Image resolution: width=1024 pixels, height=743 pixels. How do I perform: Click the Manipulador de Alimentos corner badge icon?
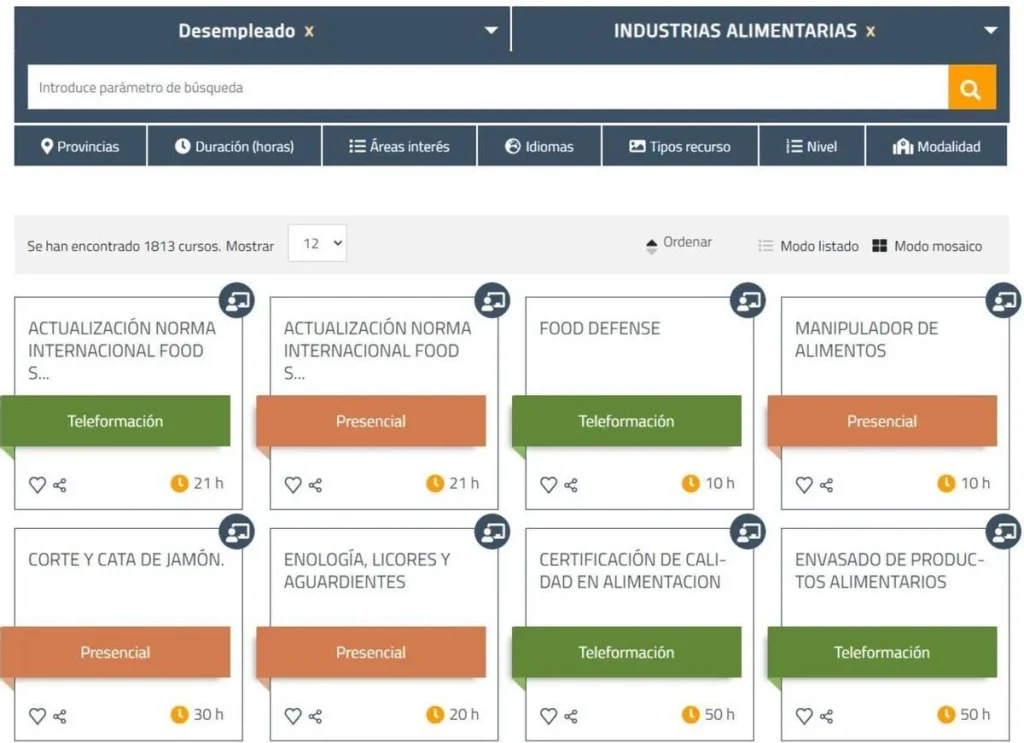click(x=1004, y=300)
